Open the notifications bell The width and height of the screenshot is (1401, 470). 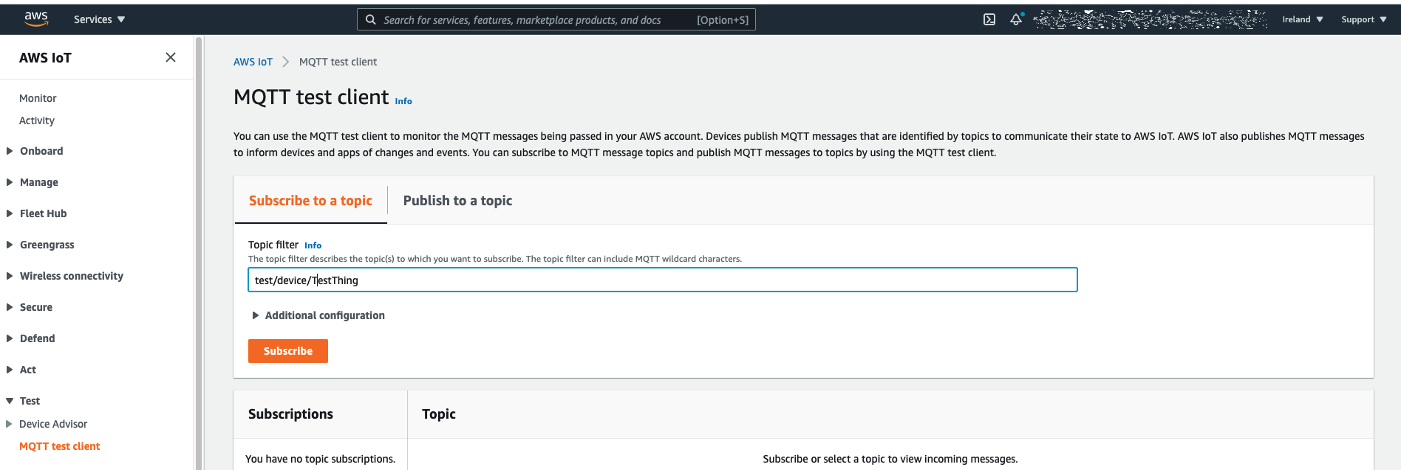pyautogui.click(x=1017, y=19)
